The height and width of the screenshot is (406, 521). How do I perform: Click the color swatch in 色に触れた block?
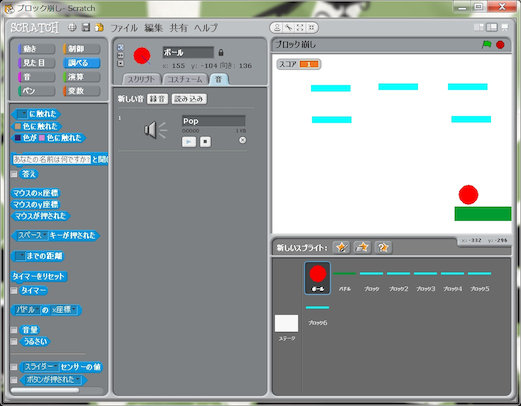click(x=18, y=126)
